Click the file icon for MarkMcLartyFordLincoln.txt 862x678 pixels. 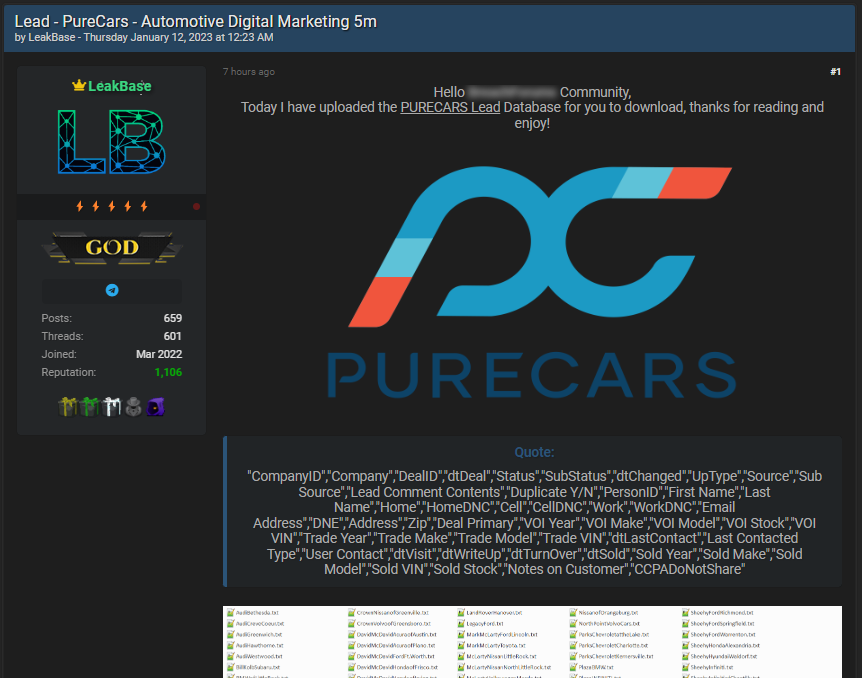(x=461, y=634)
